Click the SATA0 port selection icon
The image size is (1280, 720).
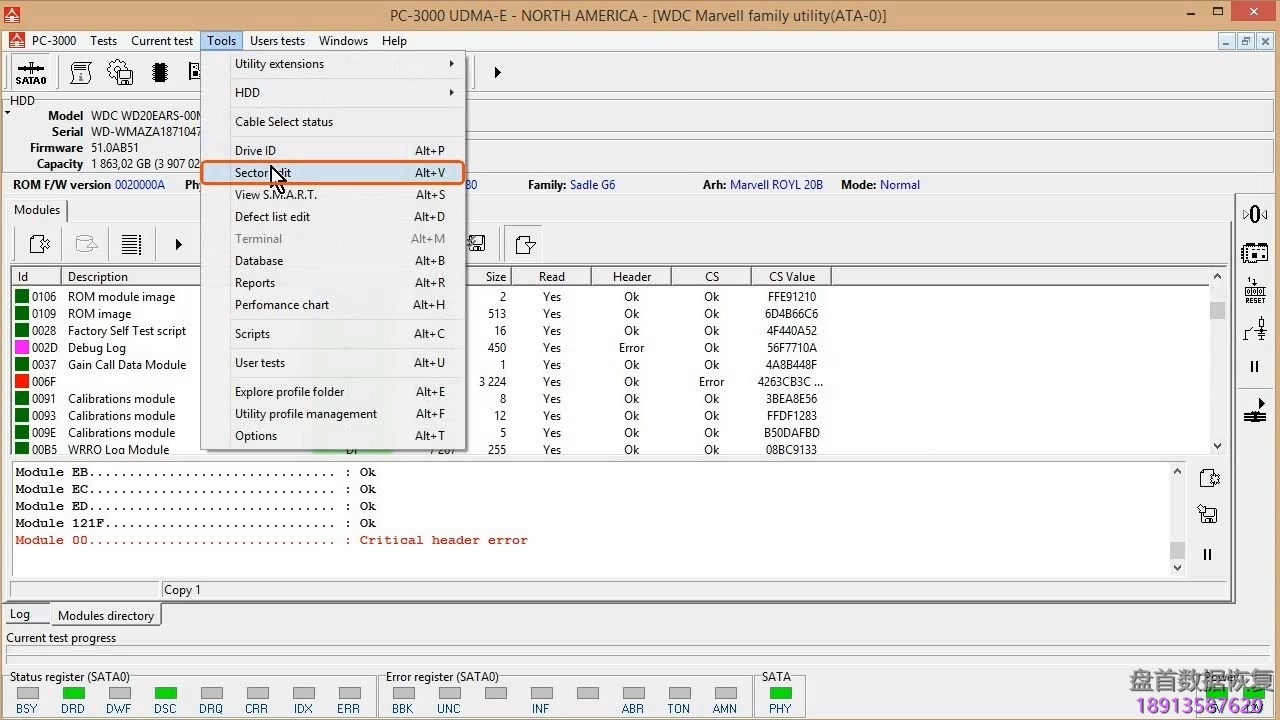tap(30, 72)
